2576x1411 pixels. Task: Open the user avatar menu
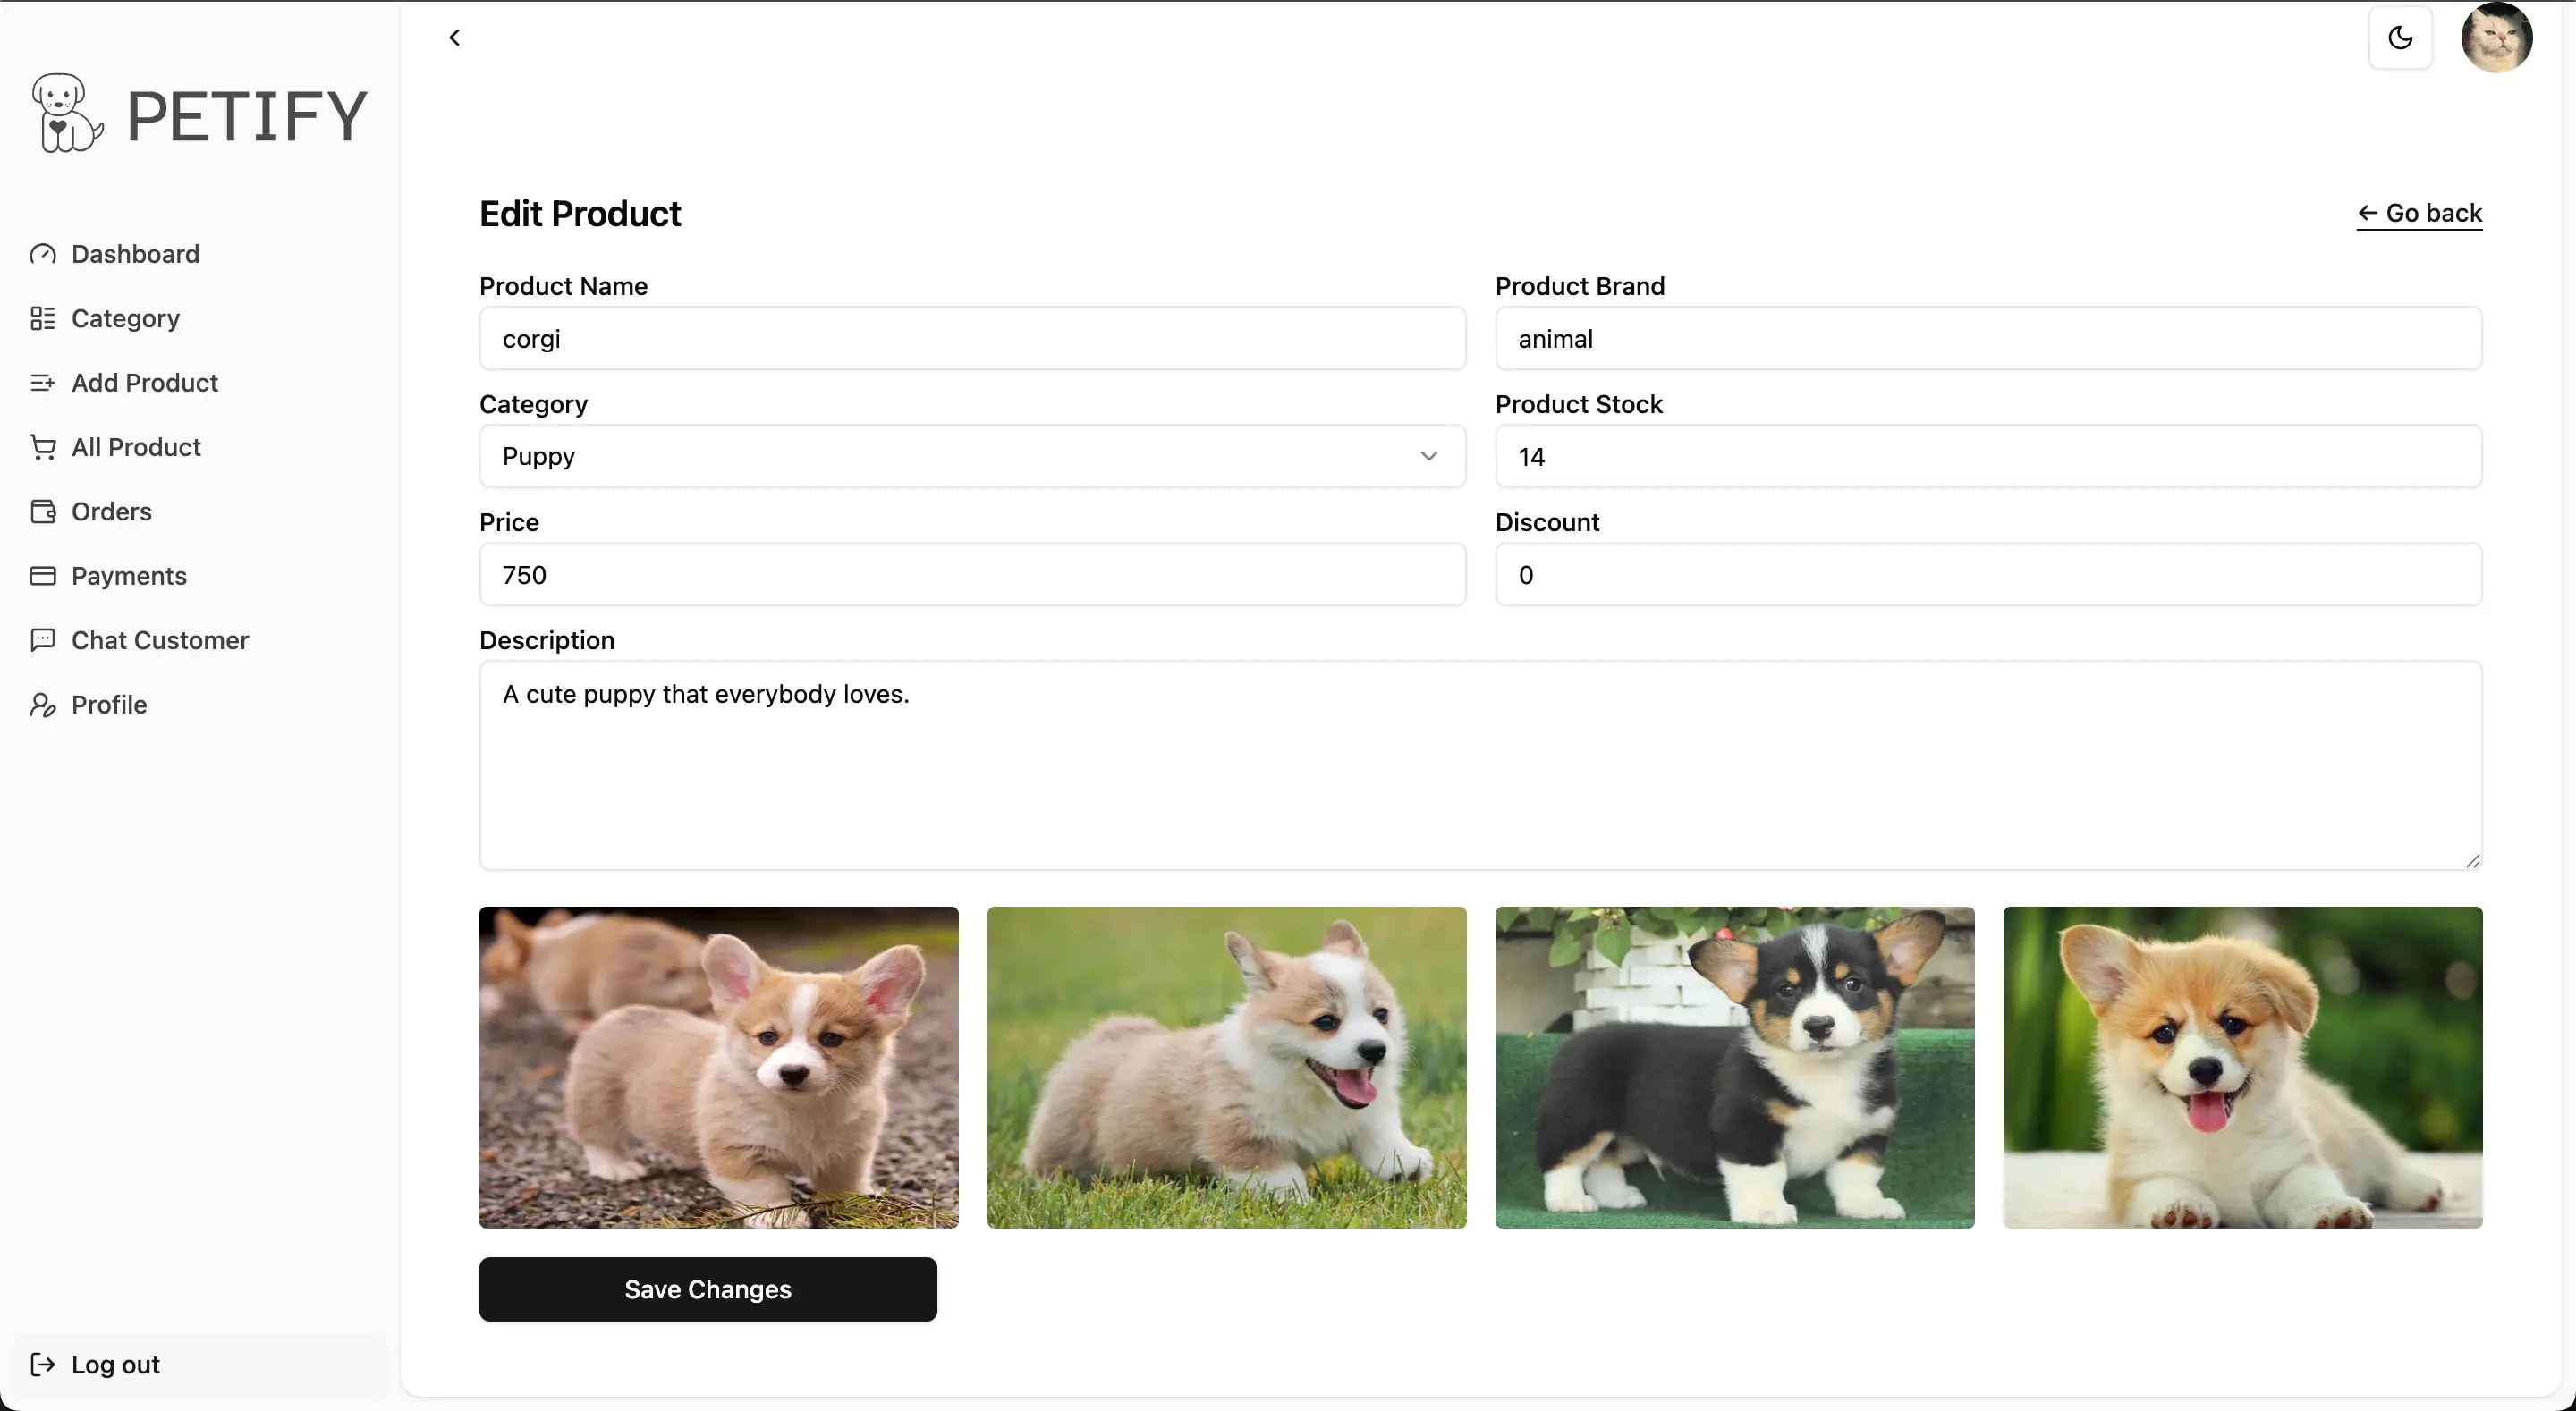[x=2496, y=38]
